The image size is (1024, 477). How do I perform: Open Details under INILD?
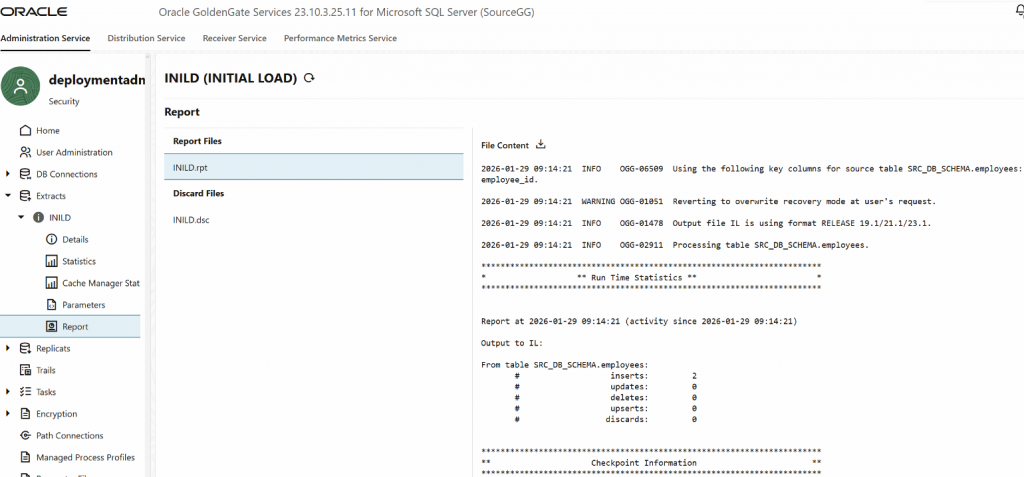pyautogui.click(x=75, y=239)
